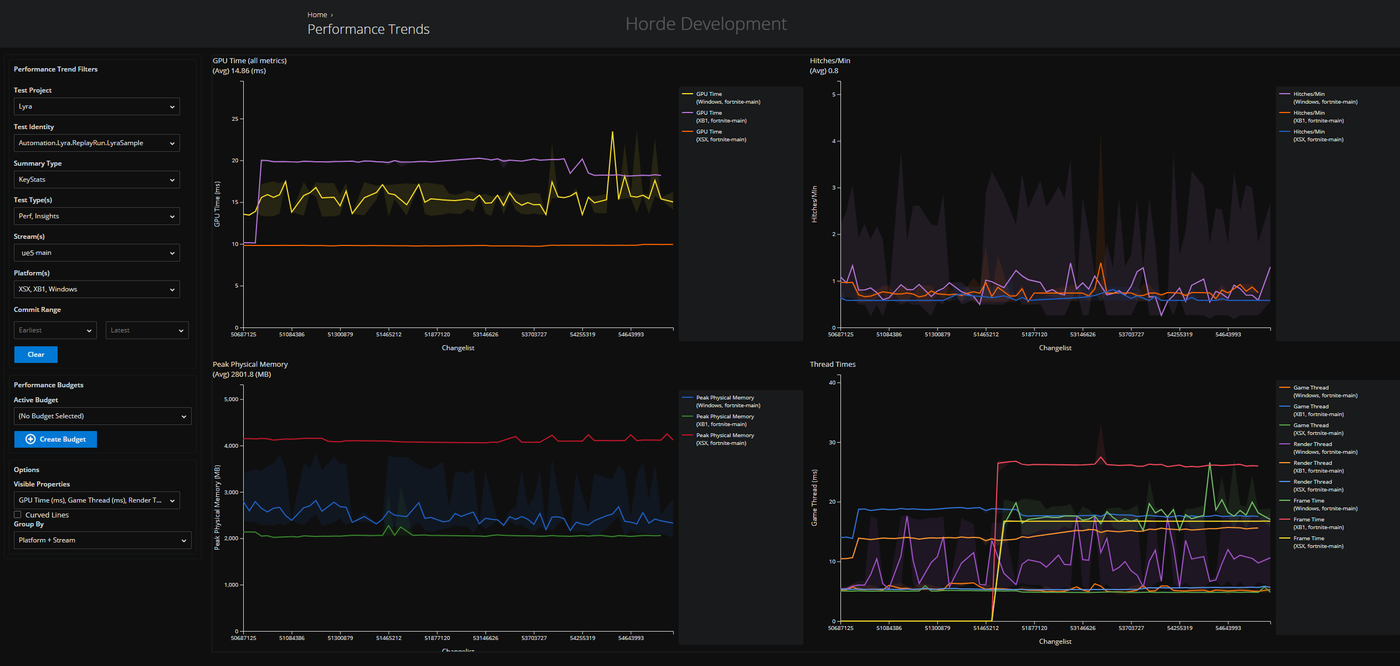Open the Latest commit range dropdown
The width and height of the screenshot is (1400, 666).
[147, 330]
